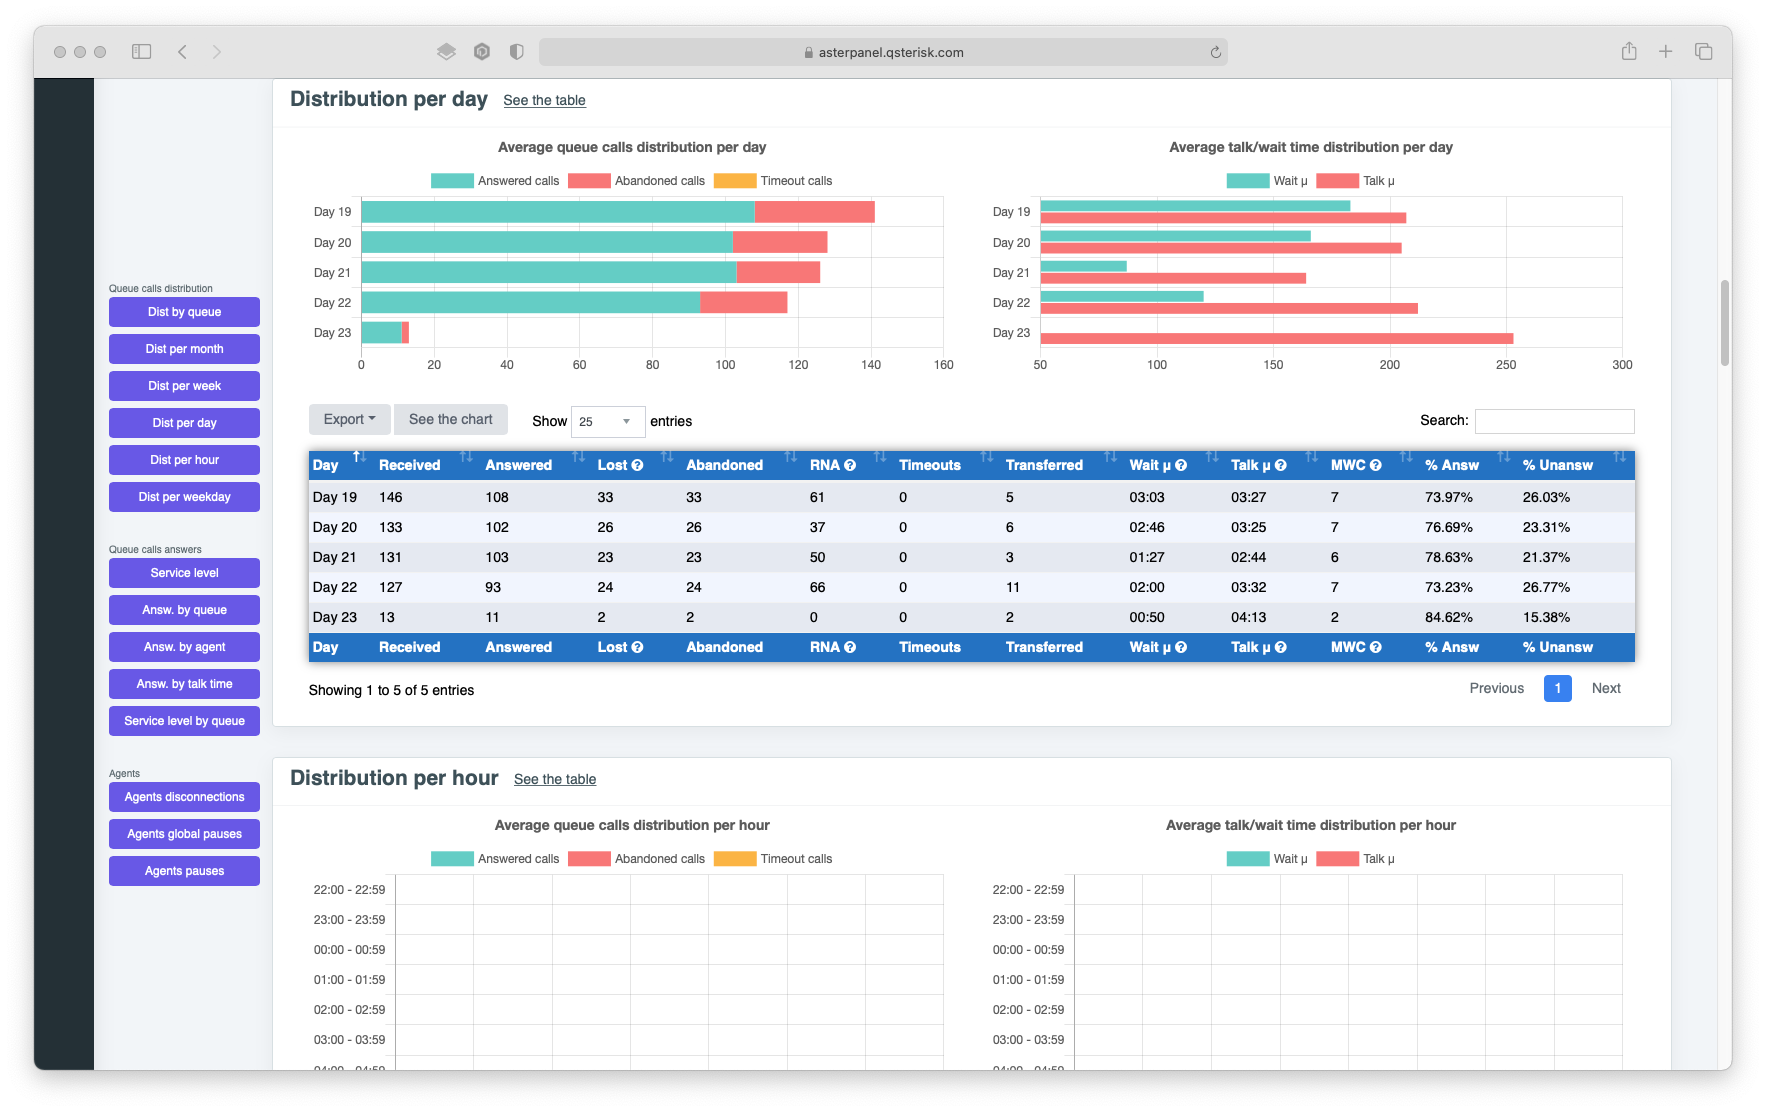Go to Previous page of table
The height and width of the screenshot is (1112, 1766).
[x=1496, y=688]
